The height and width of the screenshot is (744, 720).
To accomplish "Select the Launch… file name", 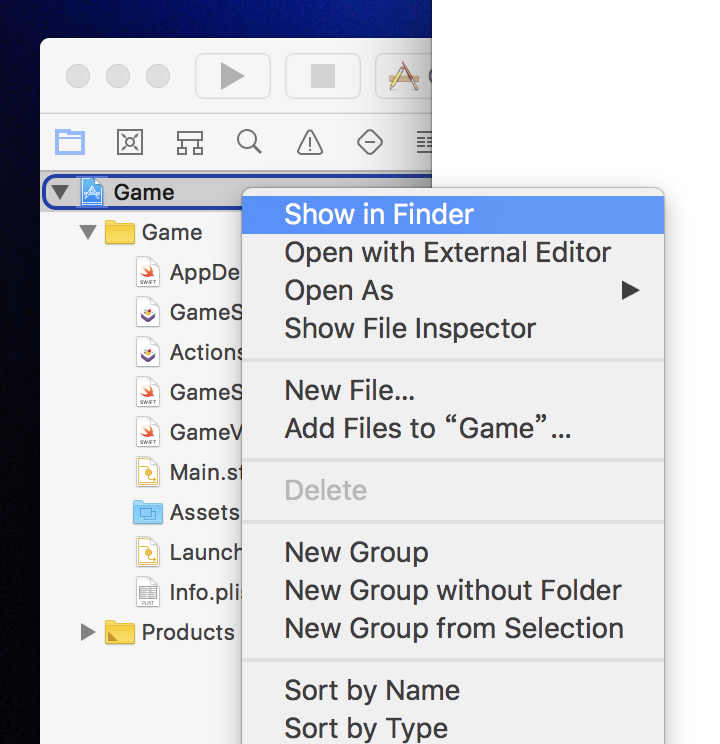I will (x=206, y=552).
